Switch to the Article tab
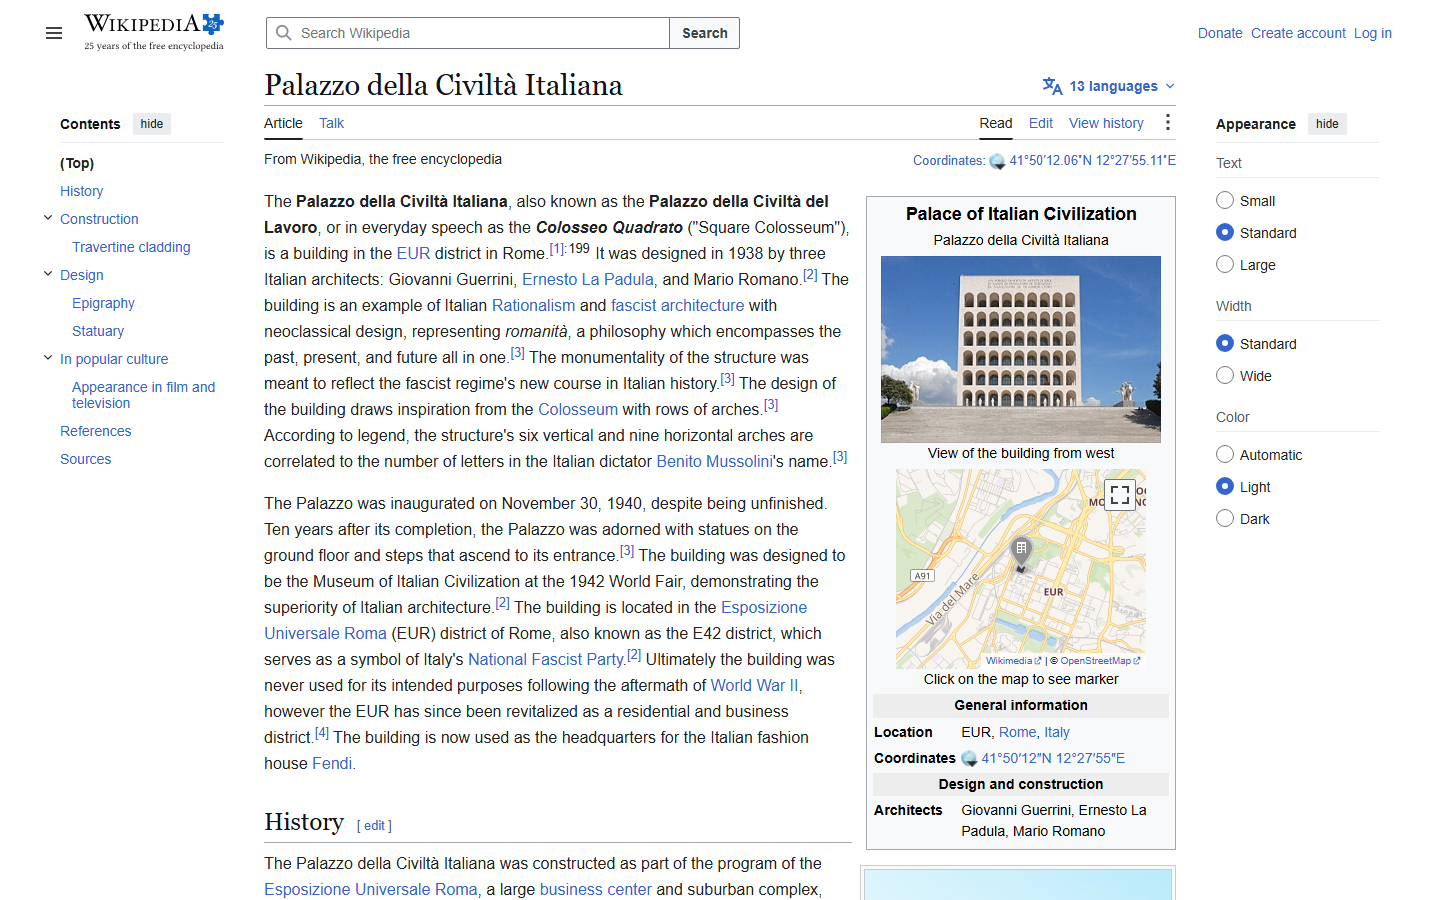 (x=283, y=123)
